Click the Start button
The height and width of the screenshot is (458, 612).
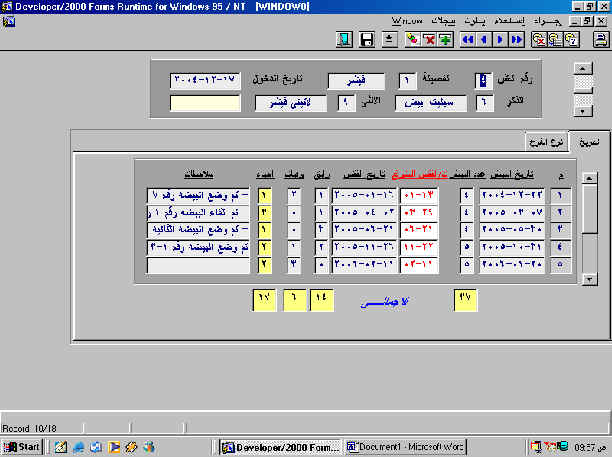(22, 447)
